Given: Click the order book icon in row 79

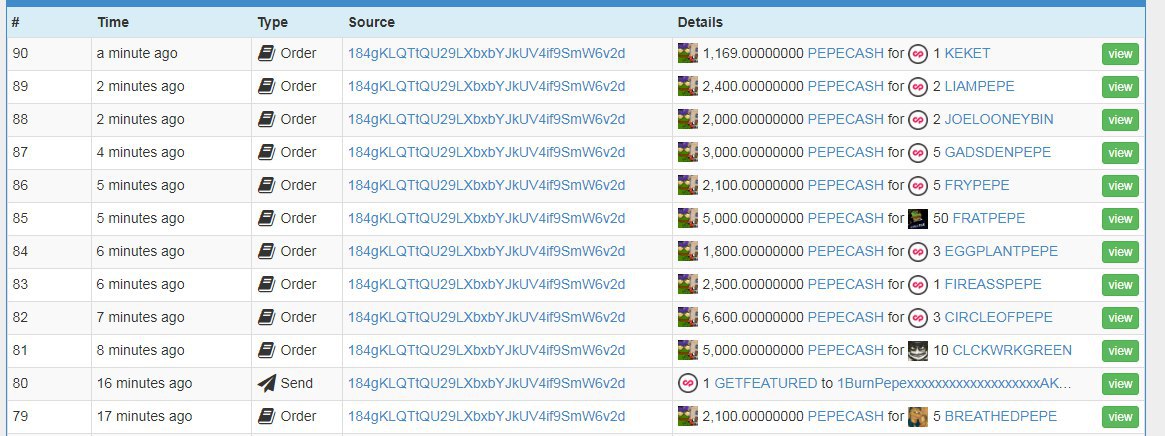Looking at the screenshot, I should (x=267, y=416).
